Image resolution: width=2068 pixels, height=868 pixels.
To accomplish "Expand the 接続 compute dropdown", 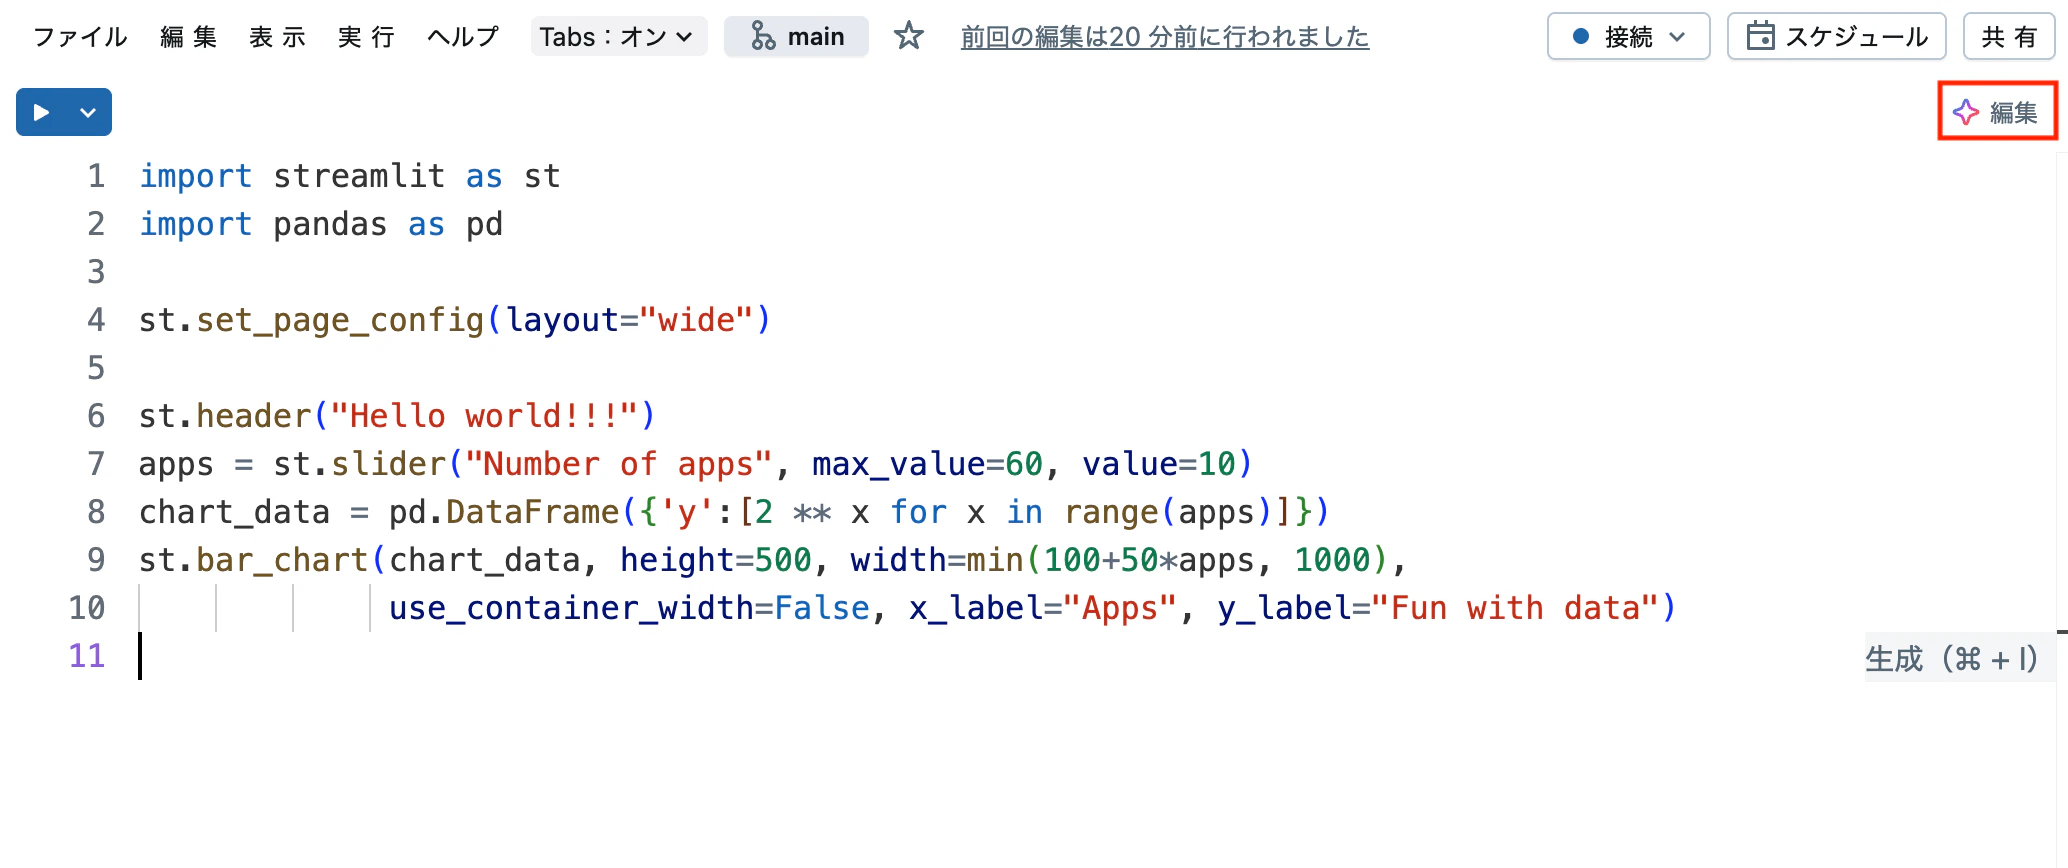I will [1628, 37].
